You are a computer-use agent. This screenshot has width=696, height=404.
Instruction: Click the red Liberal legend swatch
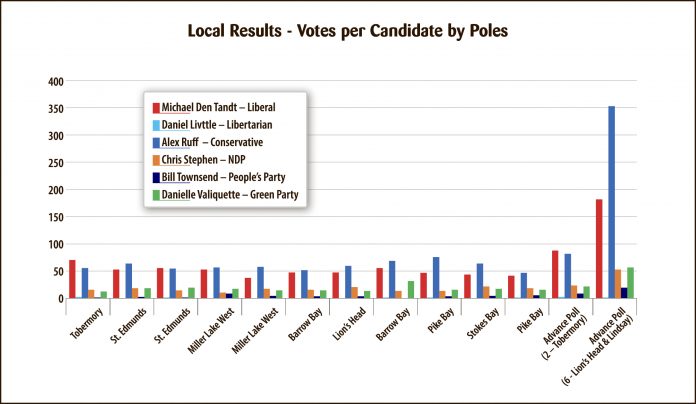point(155,107)
